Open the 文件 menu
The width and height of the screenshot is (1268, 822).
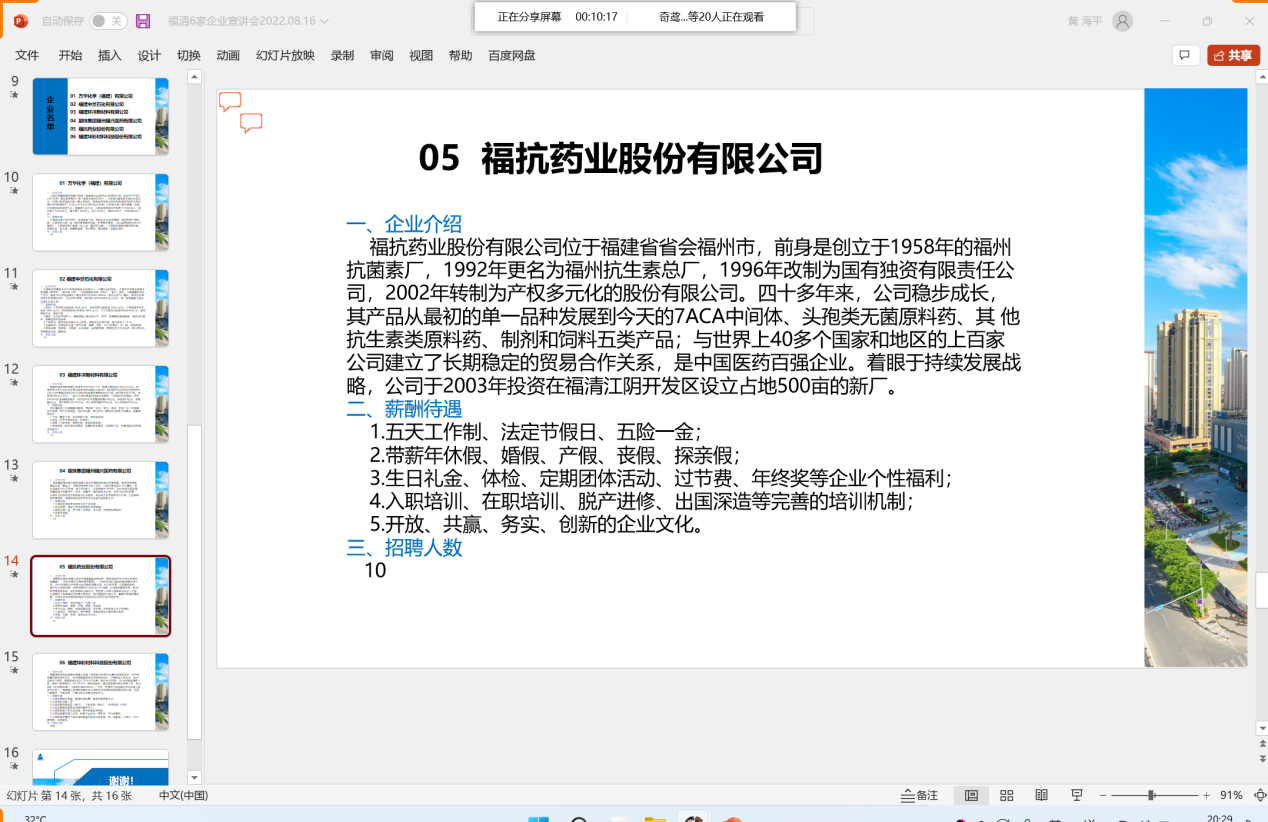point(27,56)
